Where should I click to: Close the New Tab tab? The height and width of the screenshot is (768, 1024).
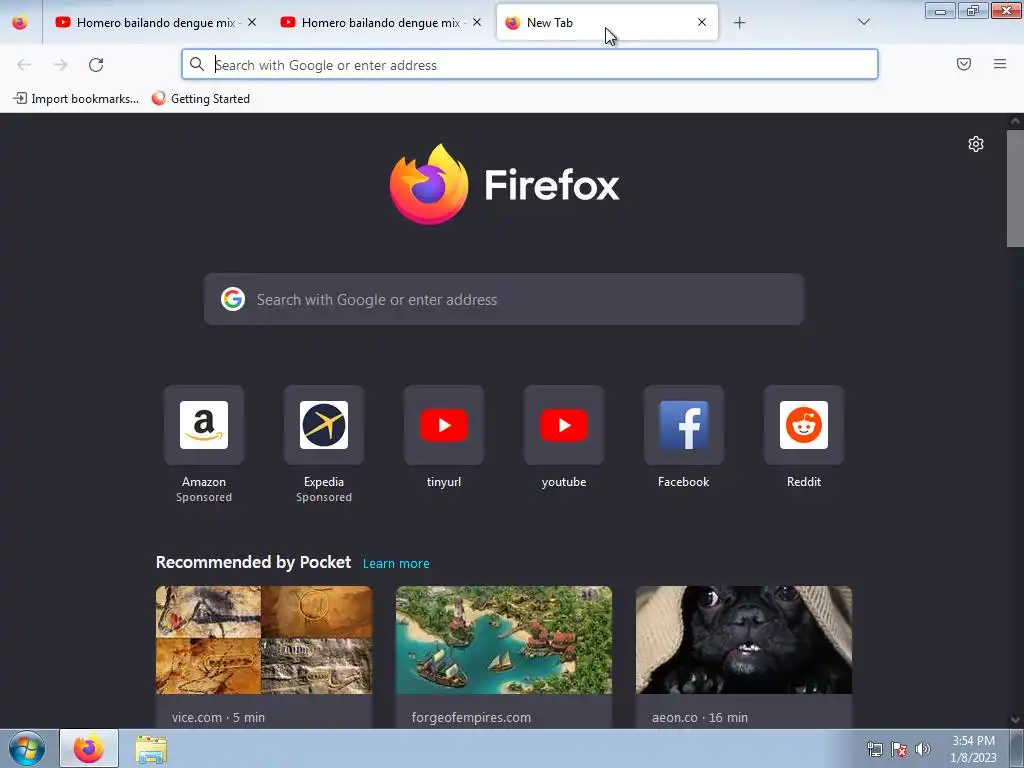[702, 22]
